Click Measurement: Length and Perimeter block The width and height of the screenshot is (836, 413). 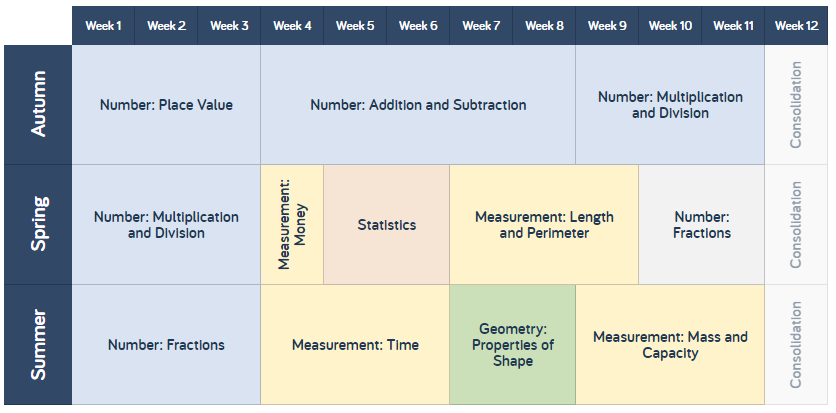tap(544, 224)
